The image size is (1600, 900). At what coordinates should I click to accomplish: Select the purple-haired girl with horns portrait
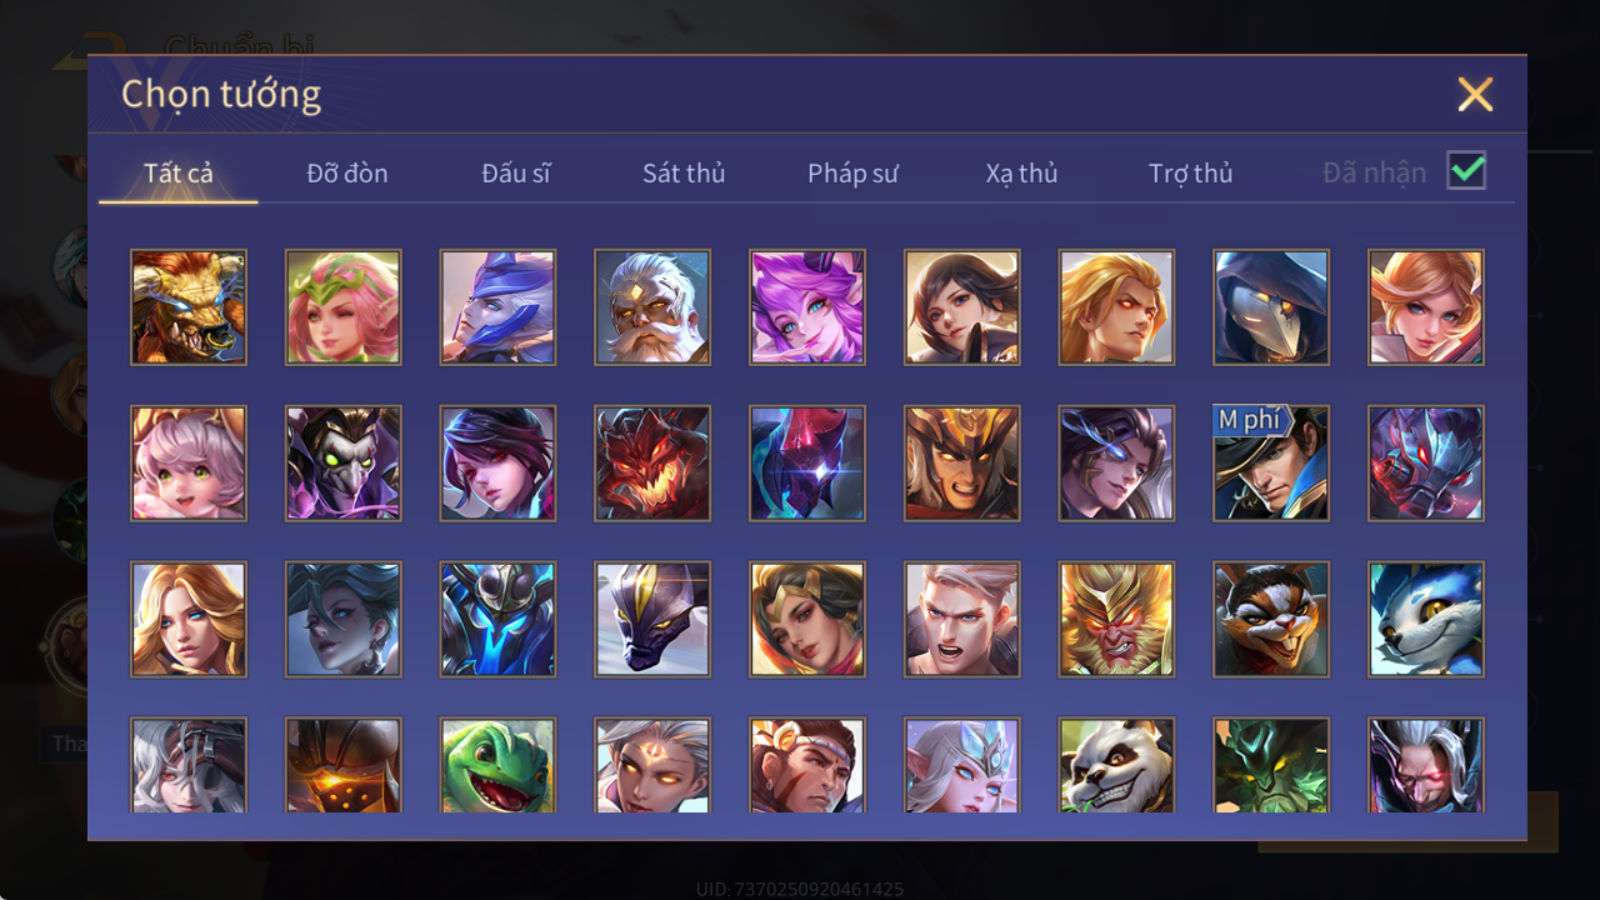(807, 307)
